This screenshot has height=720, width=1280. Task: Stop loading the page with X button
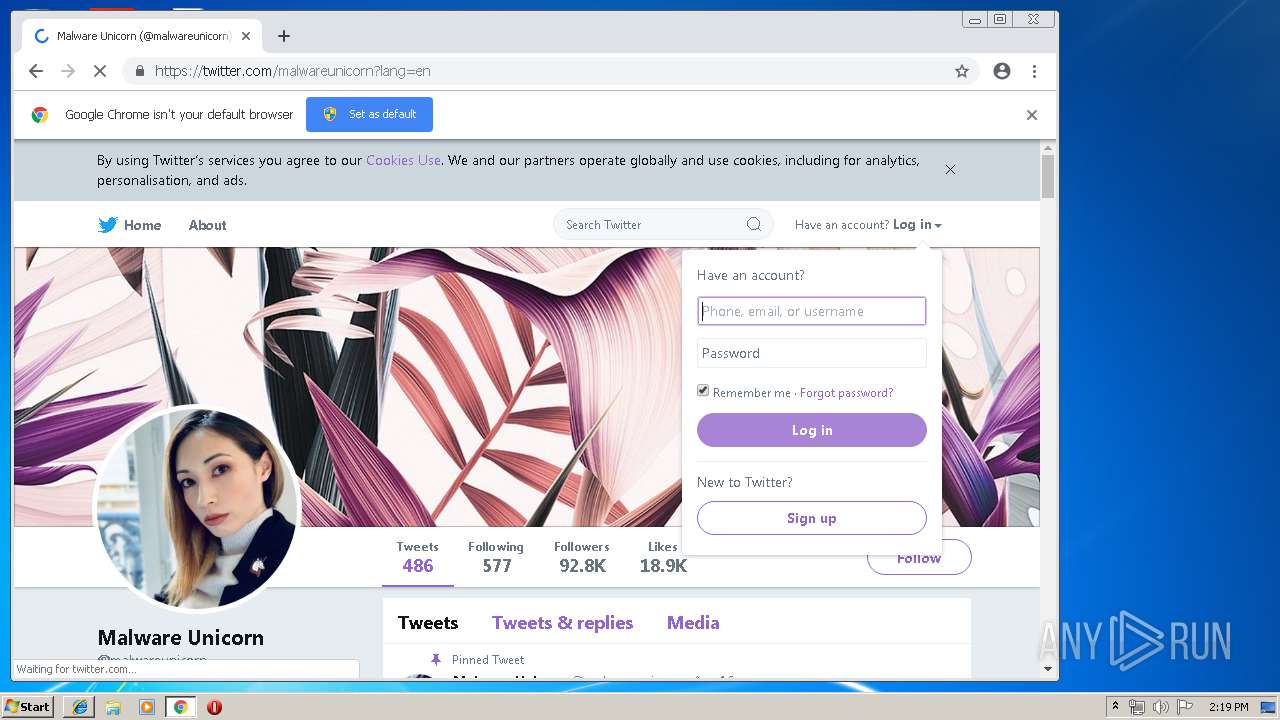coord(100,71)
